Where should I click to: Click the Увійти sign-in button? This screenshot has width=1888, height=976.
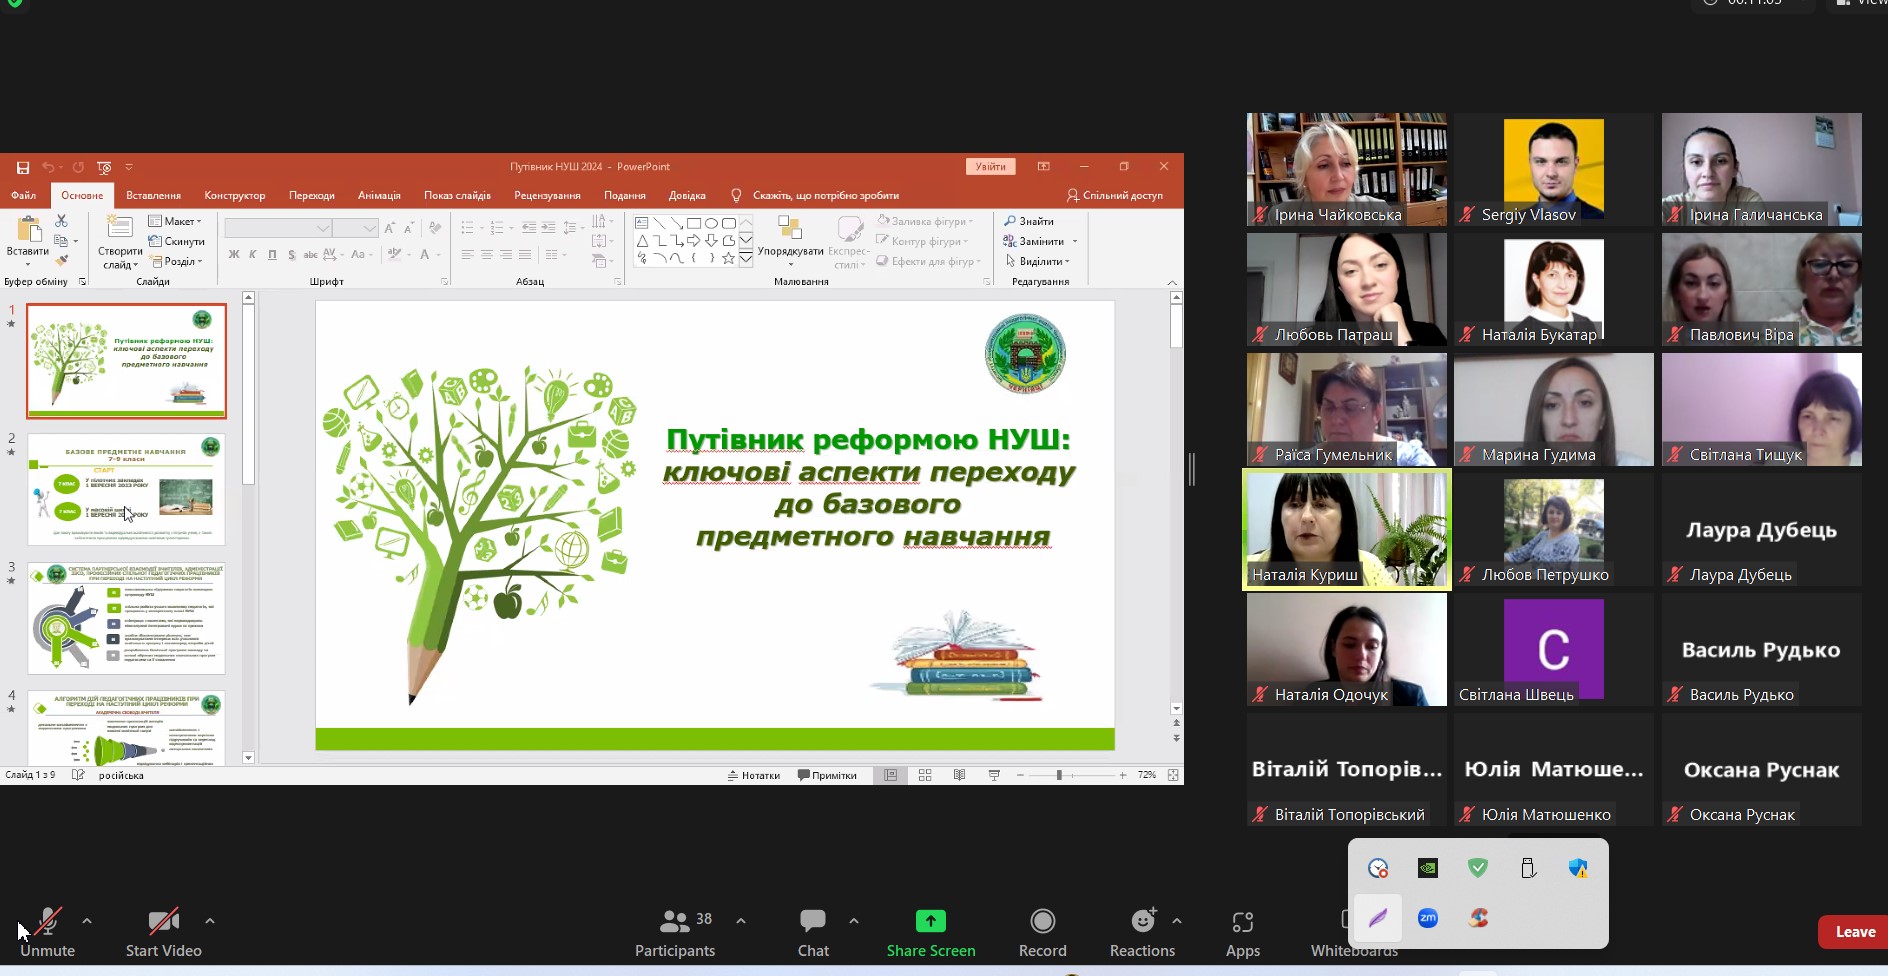pyautogui.click(x=990, y=167)
